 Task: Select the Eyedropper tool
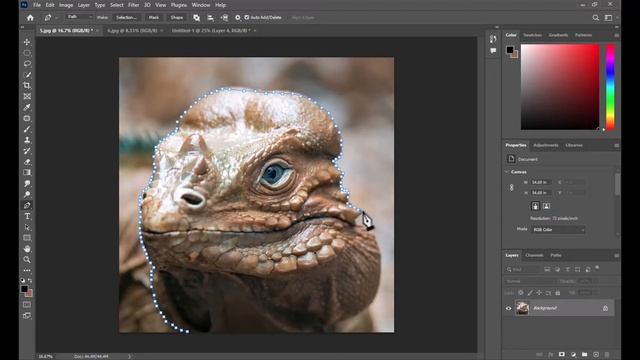click(27, 107)
